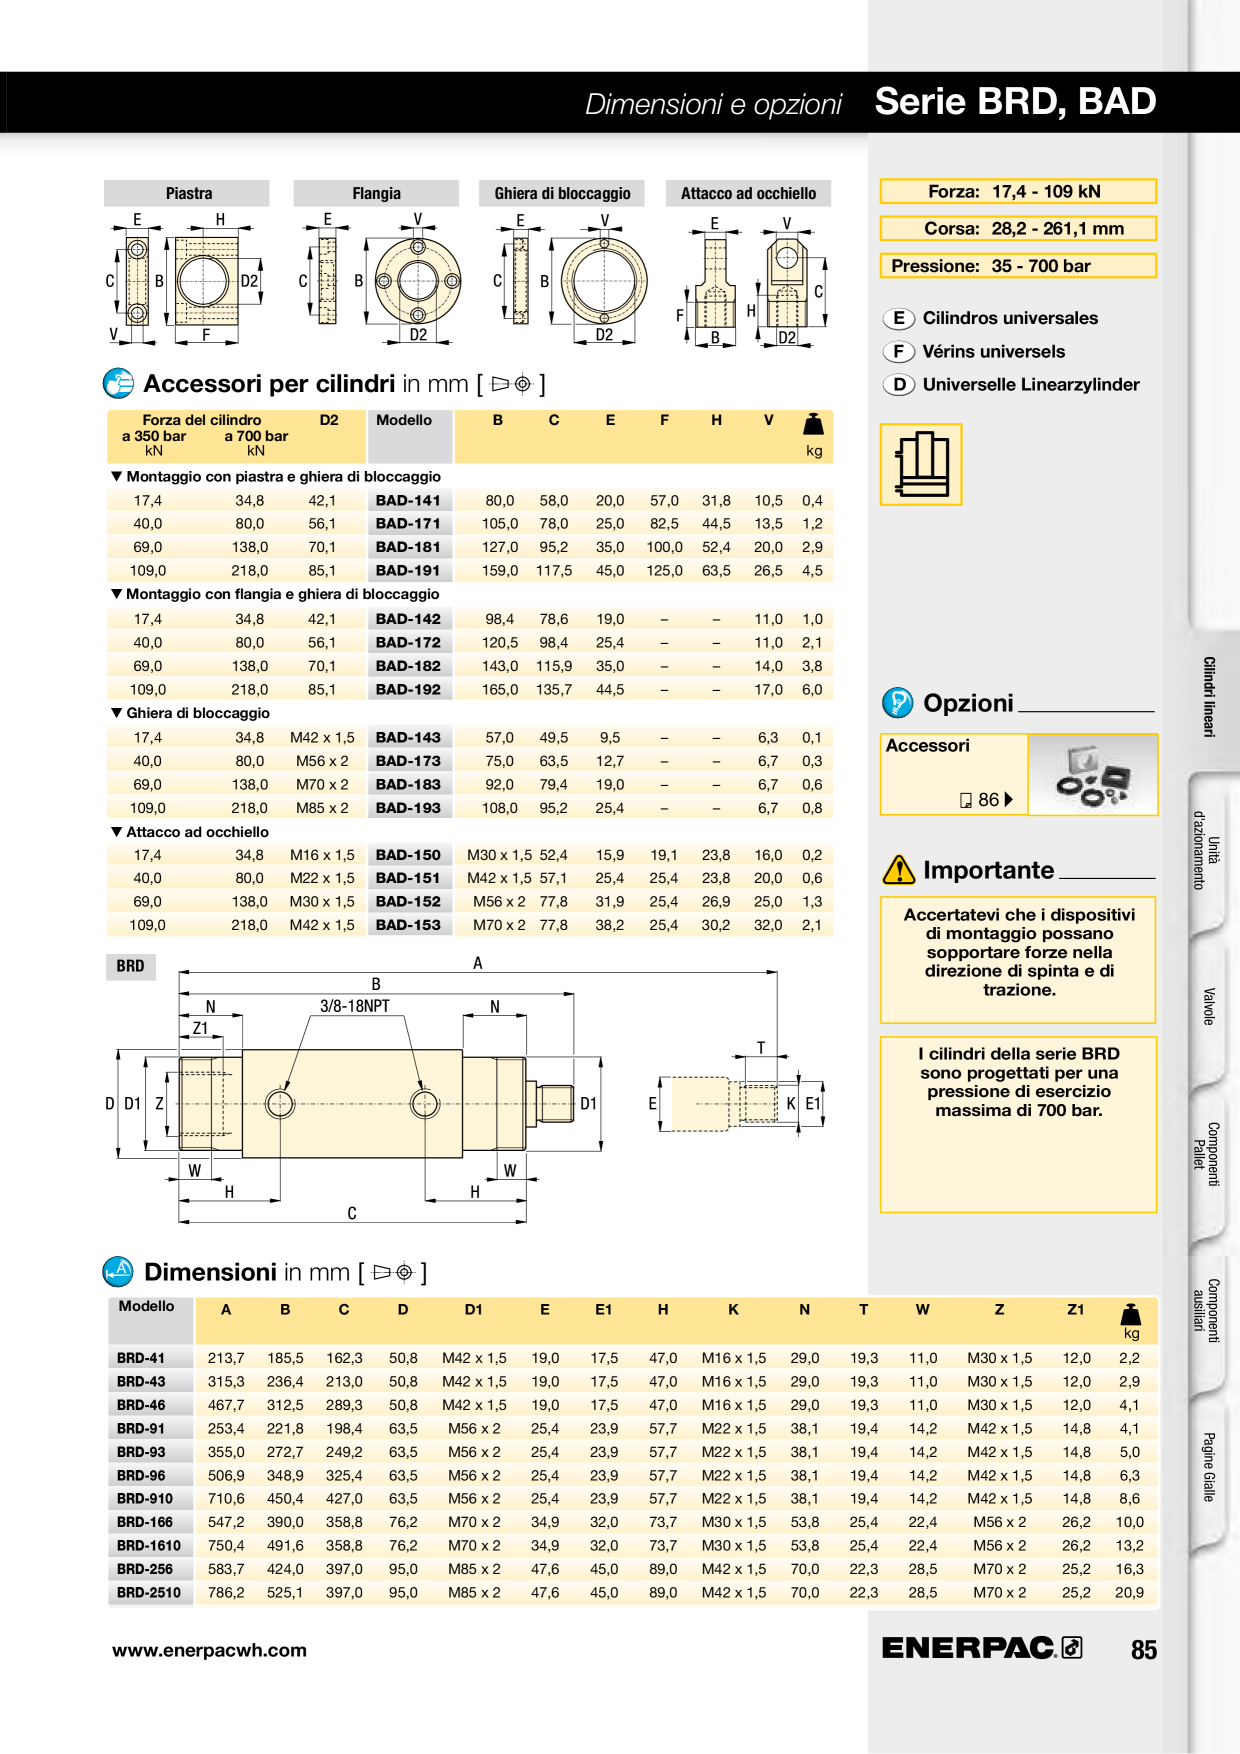The image size is (1240, 1754).
Task: Click the Cilindros universales text
Action: point(1010,318)
